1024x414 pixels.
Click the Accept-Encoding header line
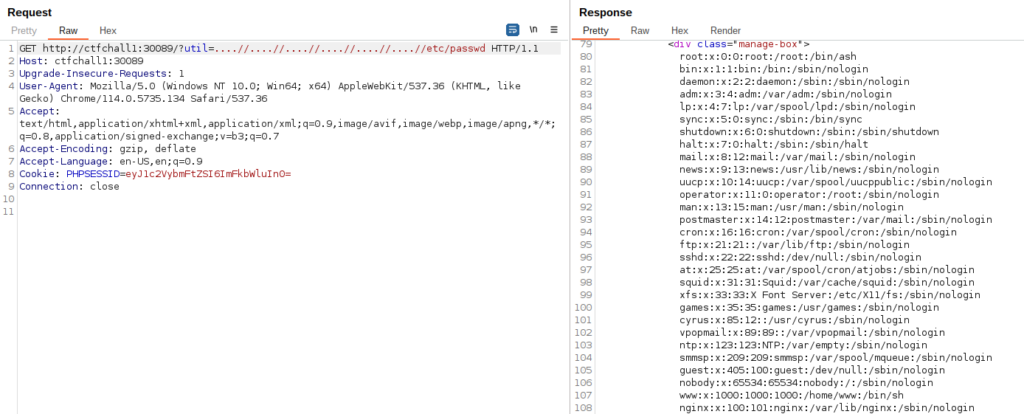pyautogui.click(x=107, y=149)
